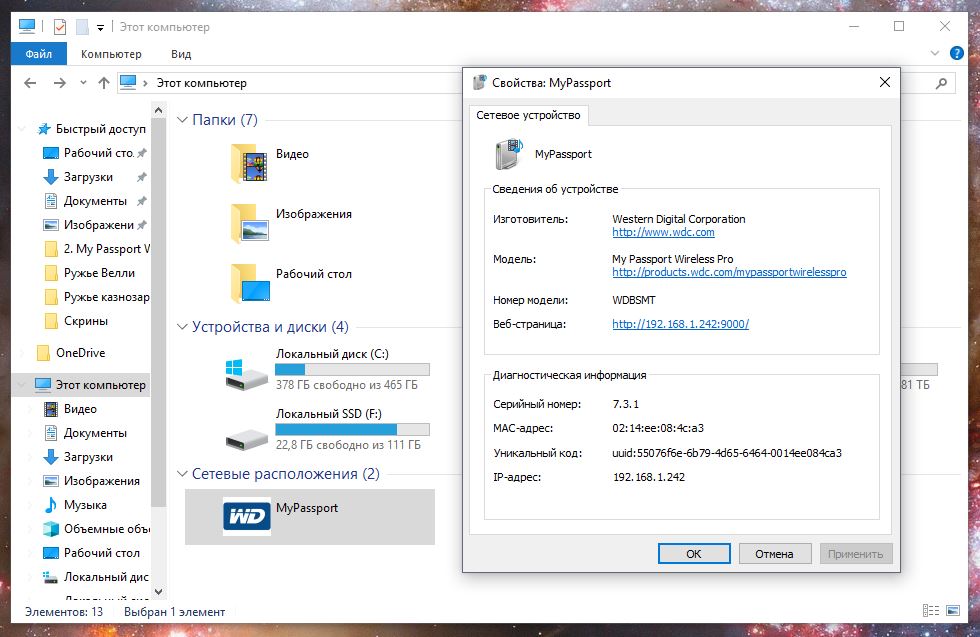The image size is (980, 637).
Task: Open the Компьютер ribbon tab
Action: tap(111, 54)
